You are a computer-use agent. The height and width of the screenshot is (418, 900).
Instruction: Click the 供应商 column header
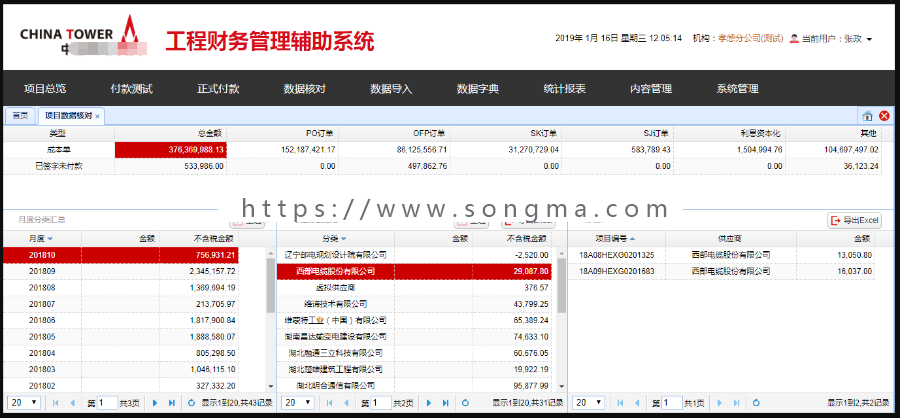click(731, 238)
